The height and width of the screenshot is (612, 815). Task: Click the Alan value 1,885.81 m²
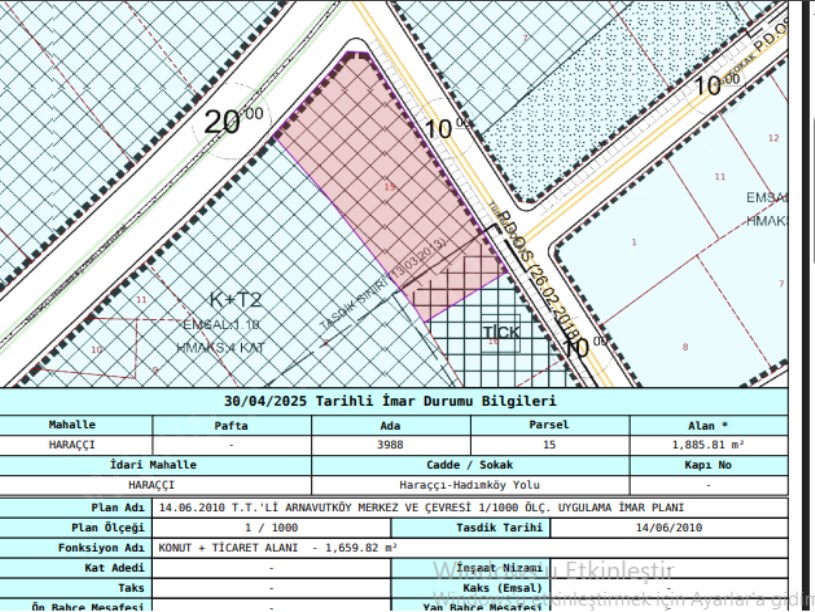coord(707,445)
